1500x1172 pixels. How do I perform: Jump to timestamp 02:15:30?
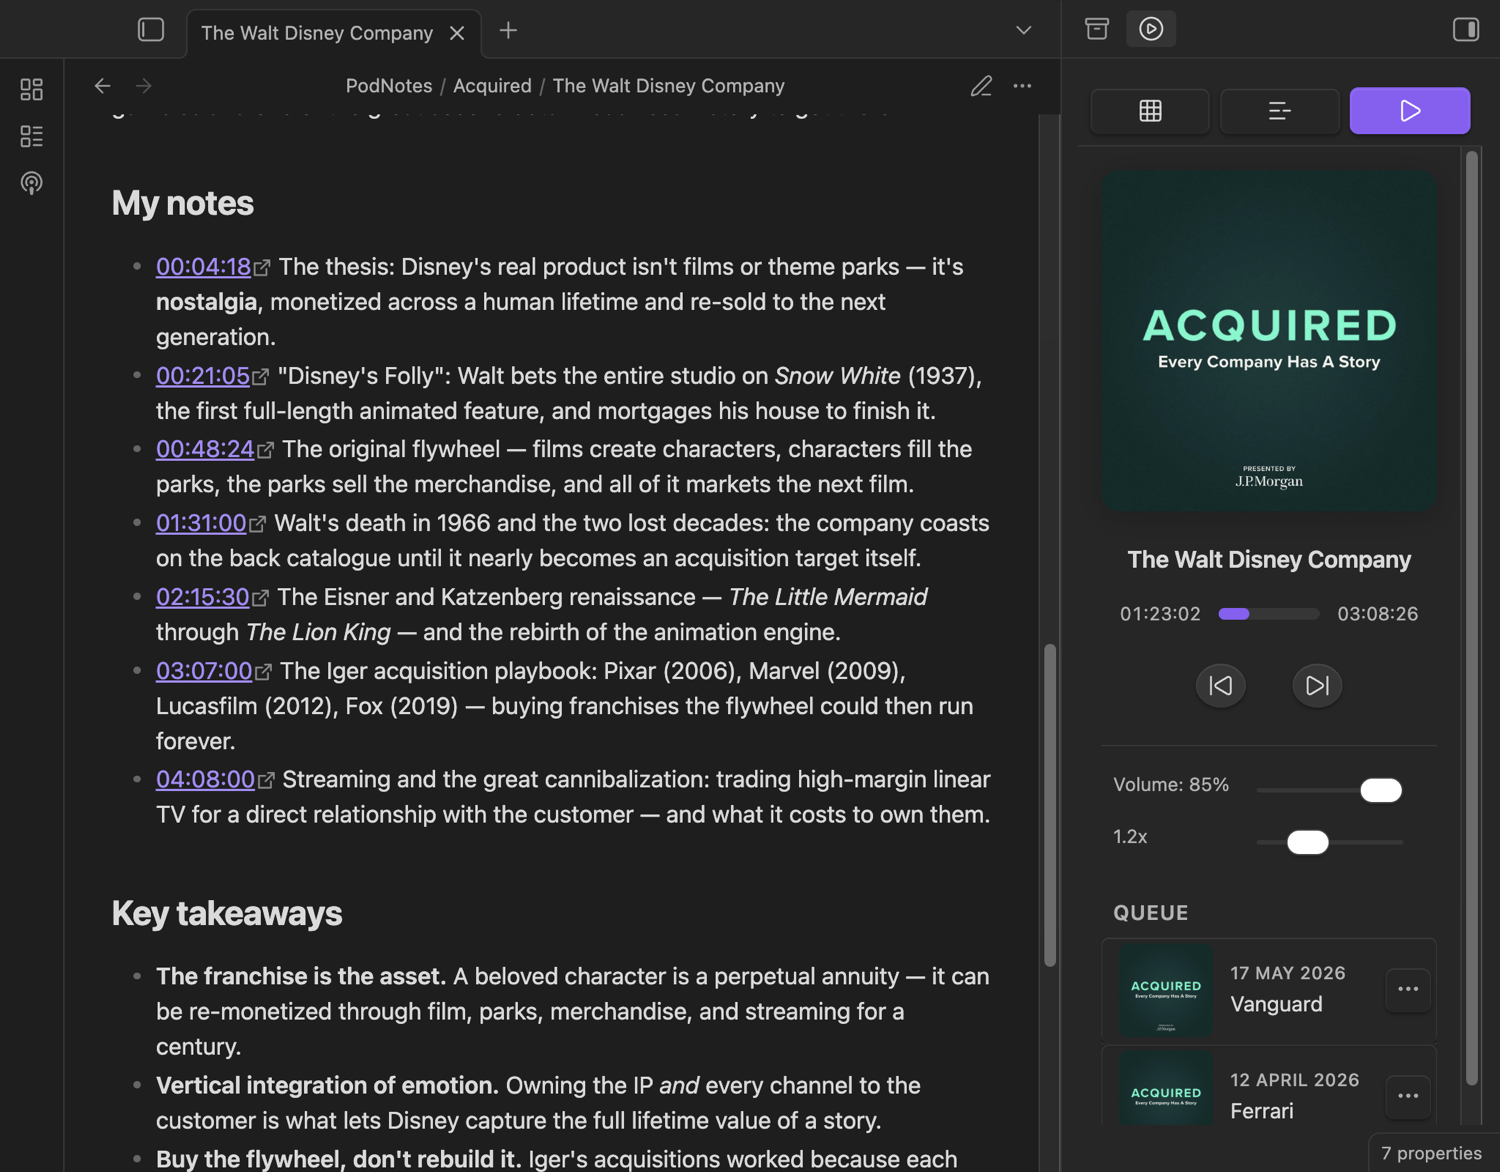pyautogui.click(x=202, y=597)
